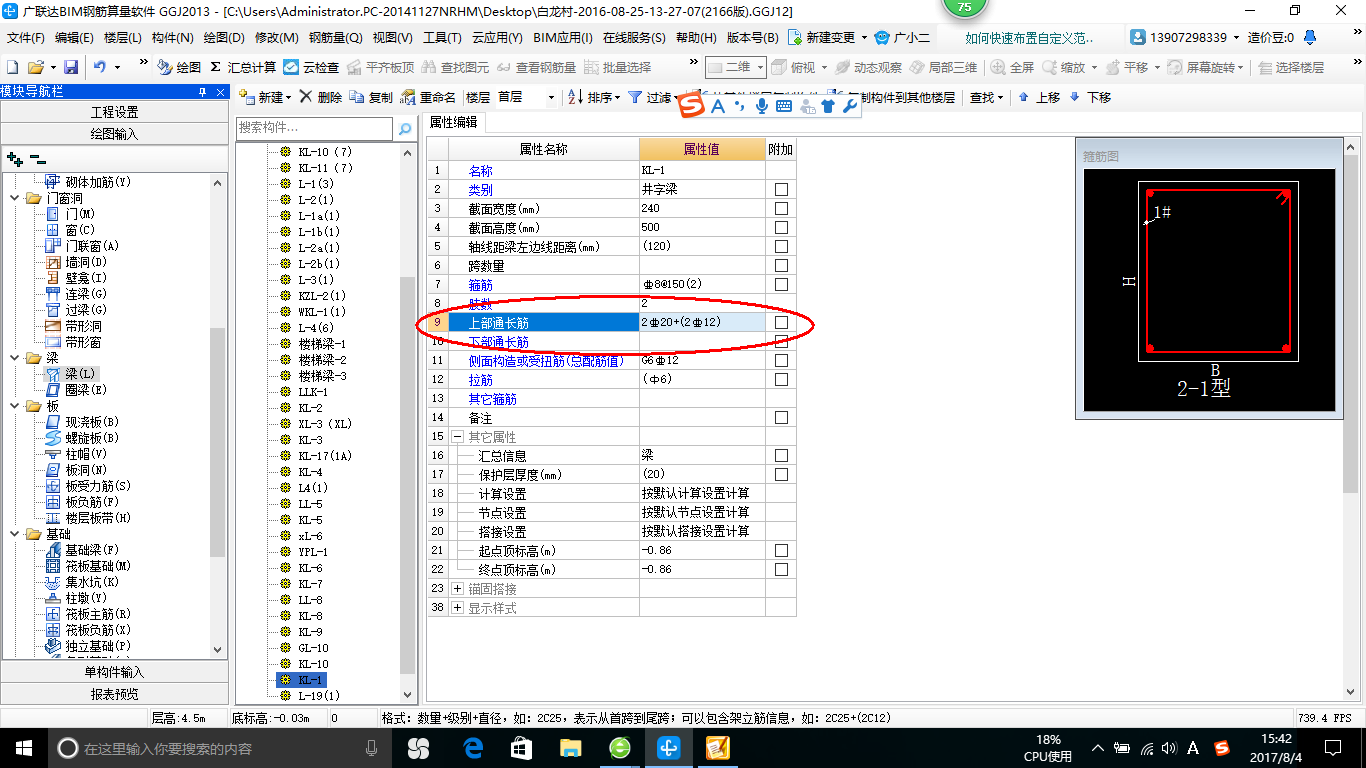Image resolution: width=1366 pixels, height=768 pixels.
Task: Open Edge browser from taskbar
Action: coord(472,747)
